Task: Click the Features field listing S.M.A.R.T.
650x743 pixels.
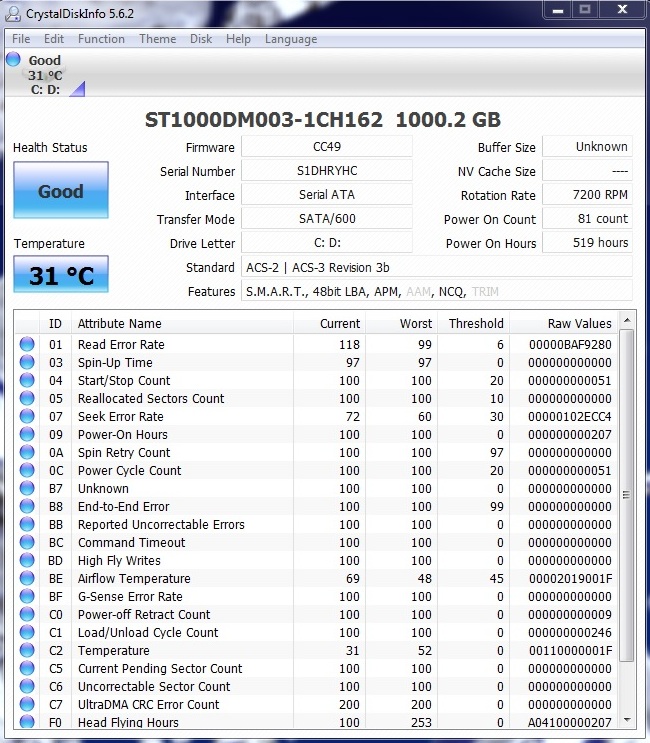Action: click(x=437, y=291)
